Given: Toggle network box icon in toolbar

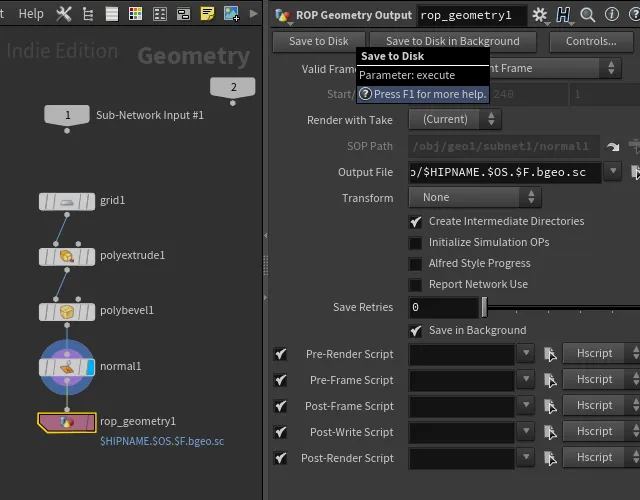Looking at the screenshot, I should 183,14.
